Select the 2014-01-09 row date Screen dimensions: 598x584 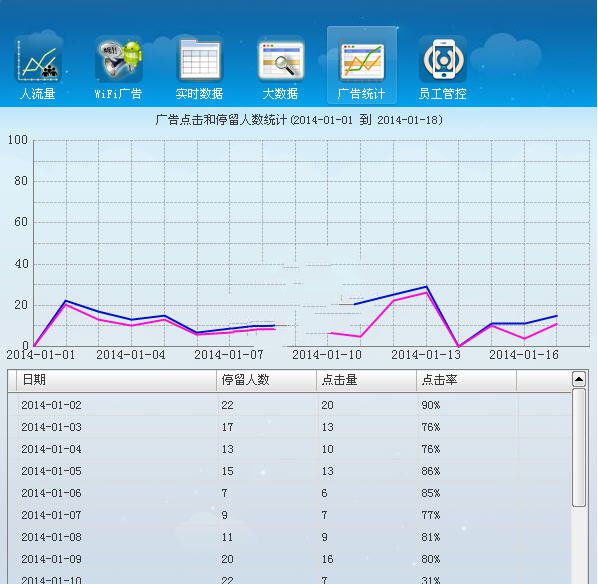[x=51, y=559]
